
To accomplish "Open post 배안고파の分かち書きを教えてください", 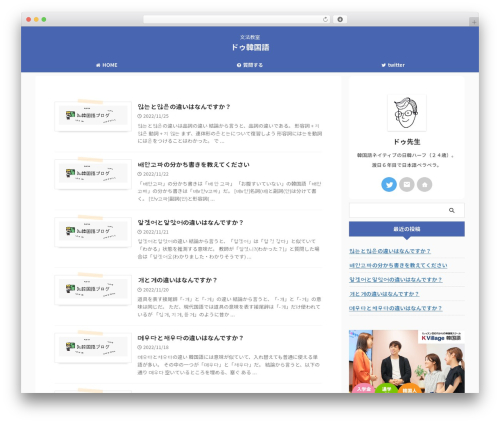I will (193, 165).
